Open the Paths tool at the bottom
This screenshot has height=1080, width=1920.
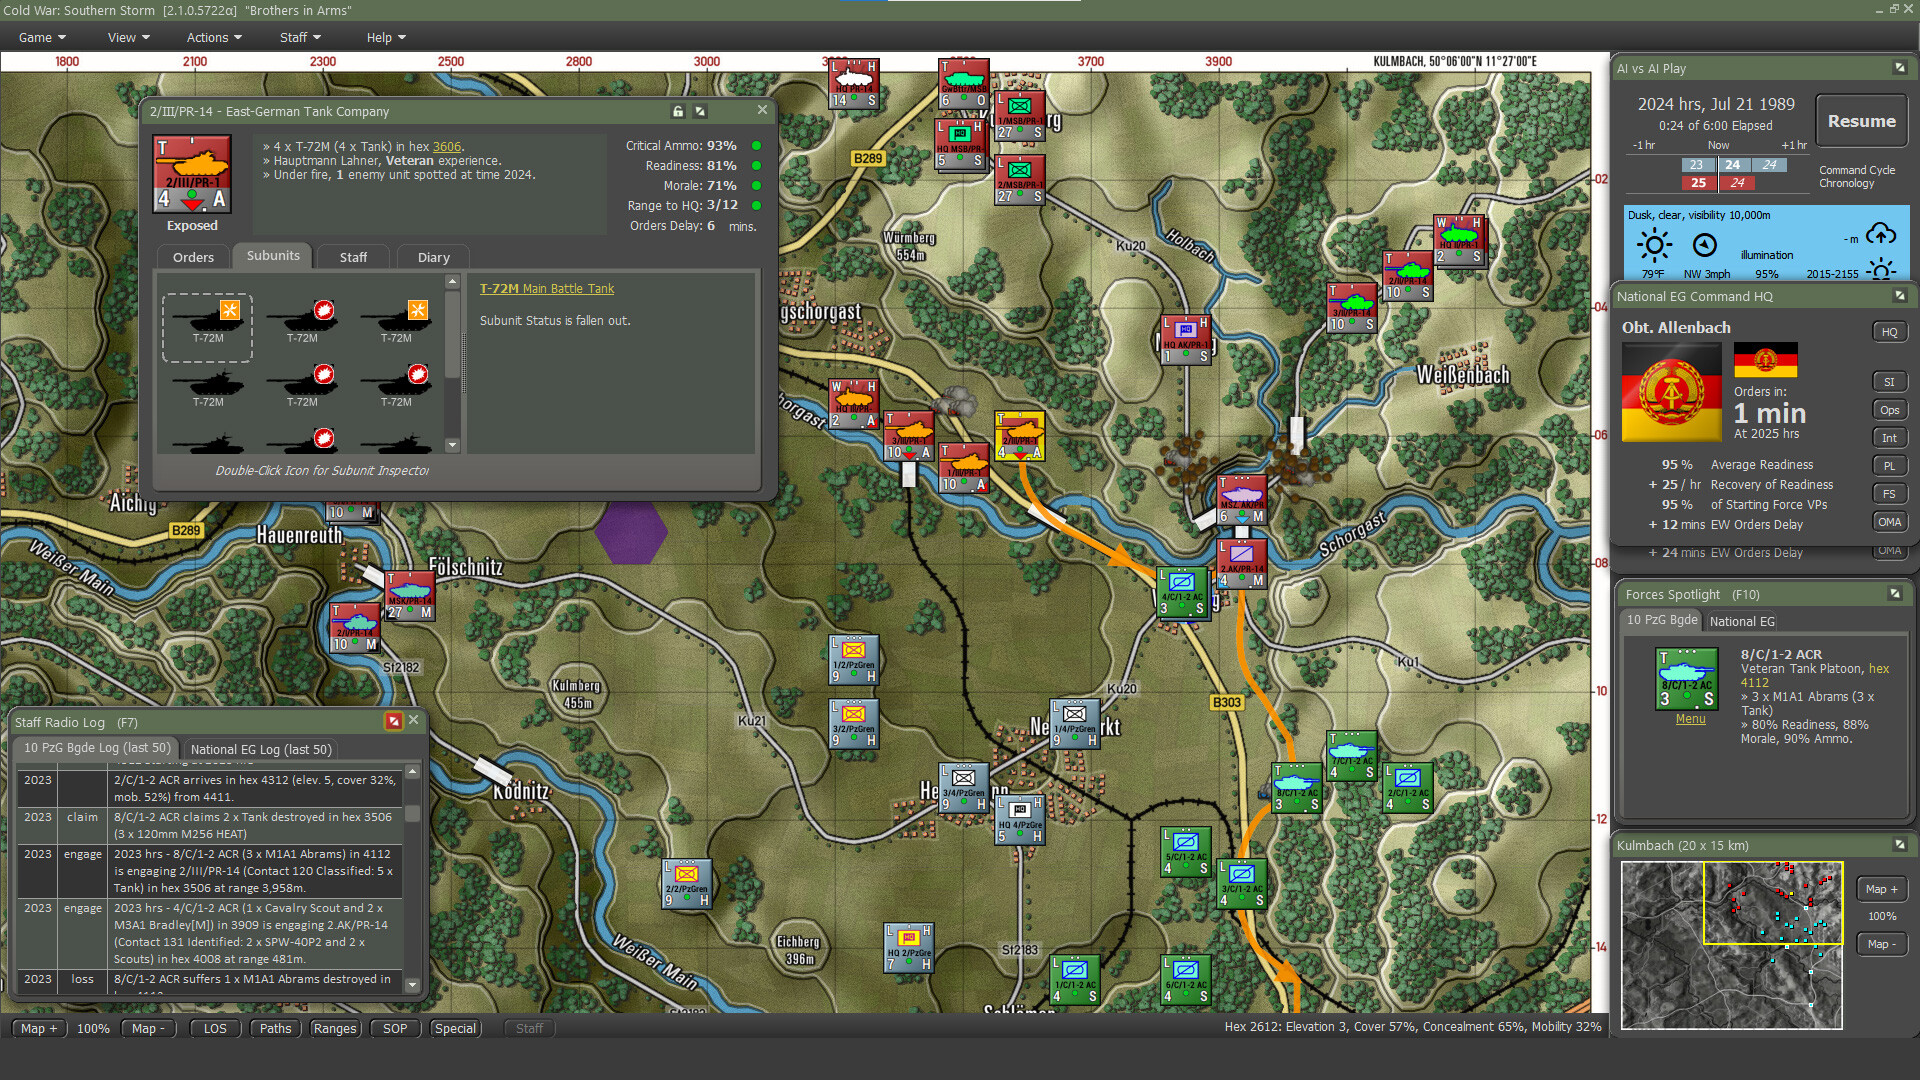(275, 1028)
